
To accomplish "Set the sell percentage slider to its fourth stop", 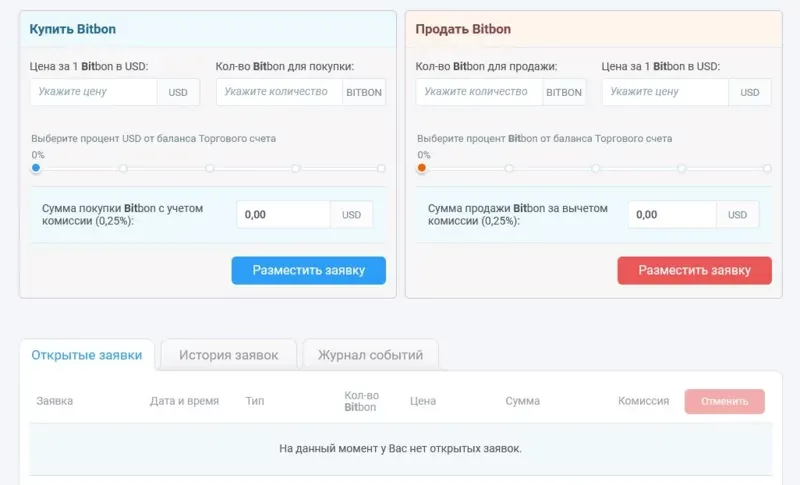I will pos(681,168).
